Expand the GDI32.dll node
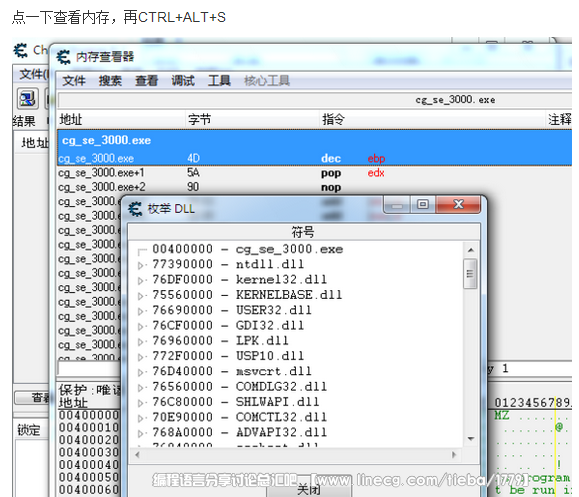Image resolution: width=579 pixels, height=497 pixels. pyautogui.click(x=141, y=326)
